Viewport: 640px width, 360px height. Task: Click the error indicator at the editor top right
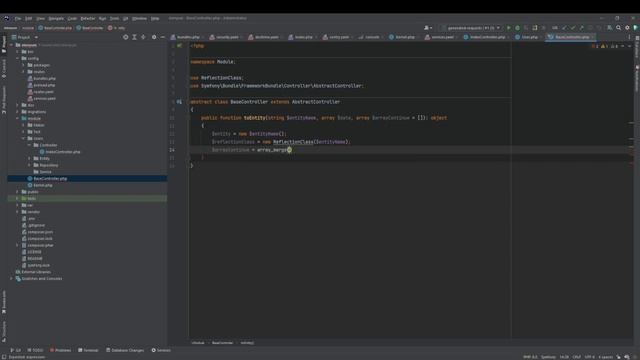(x=595, y=46)
